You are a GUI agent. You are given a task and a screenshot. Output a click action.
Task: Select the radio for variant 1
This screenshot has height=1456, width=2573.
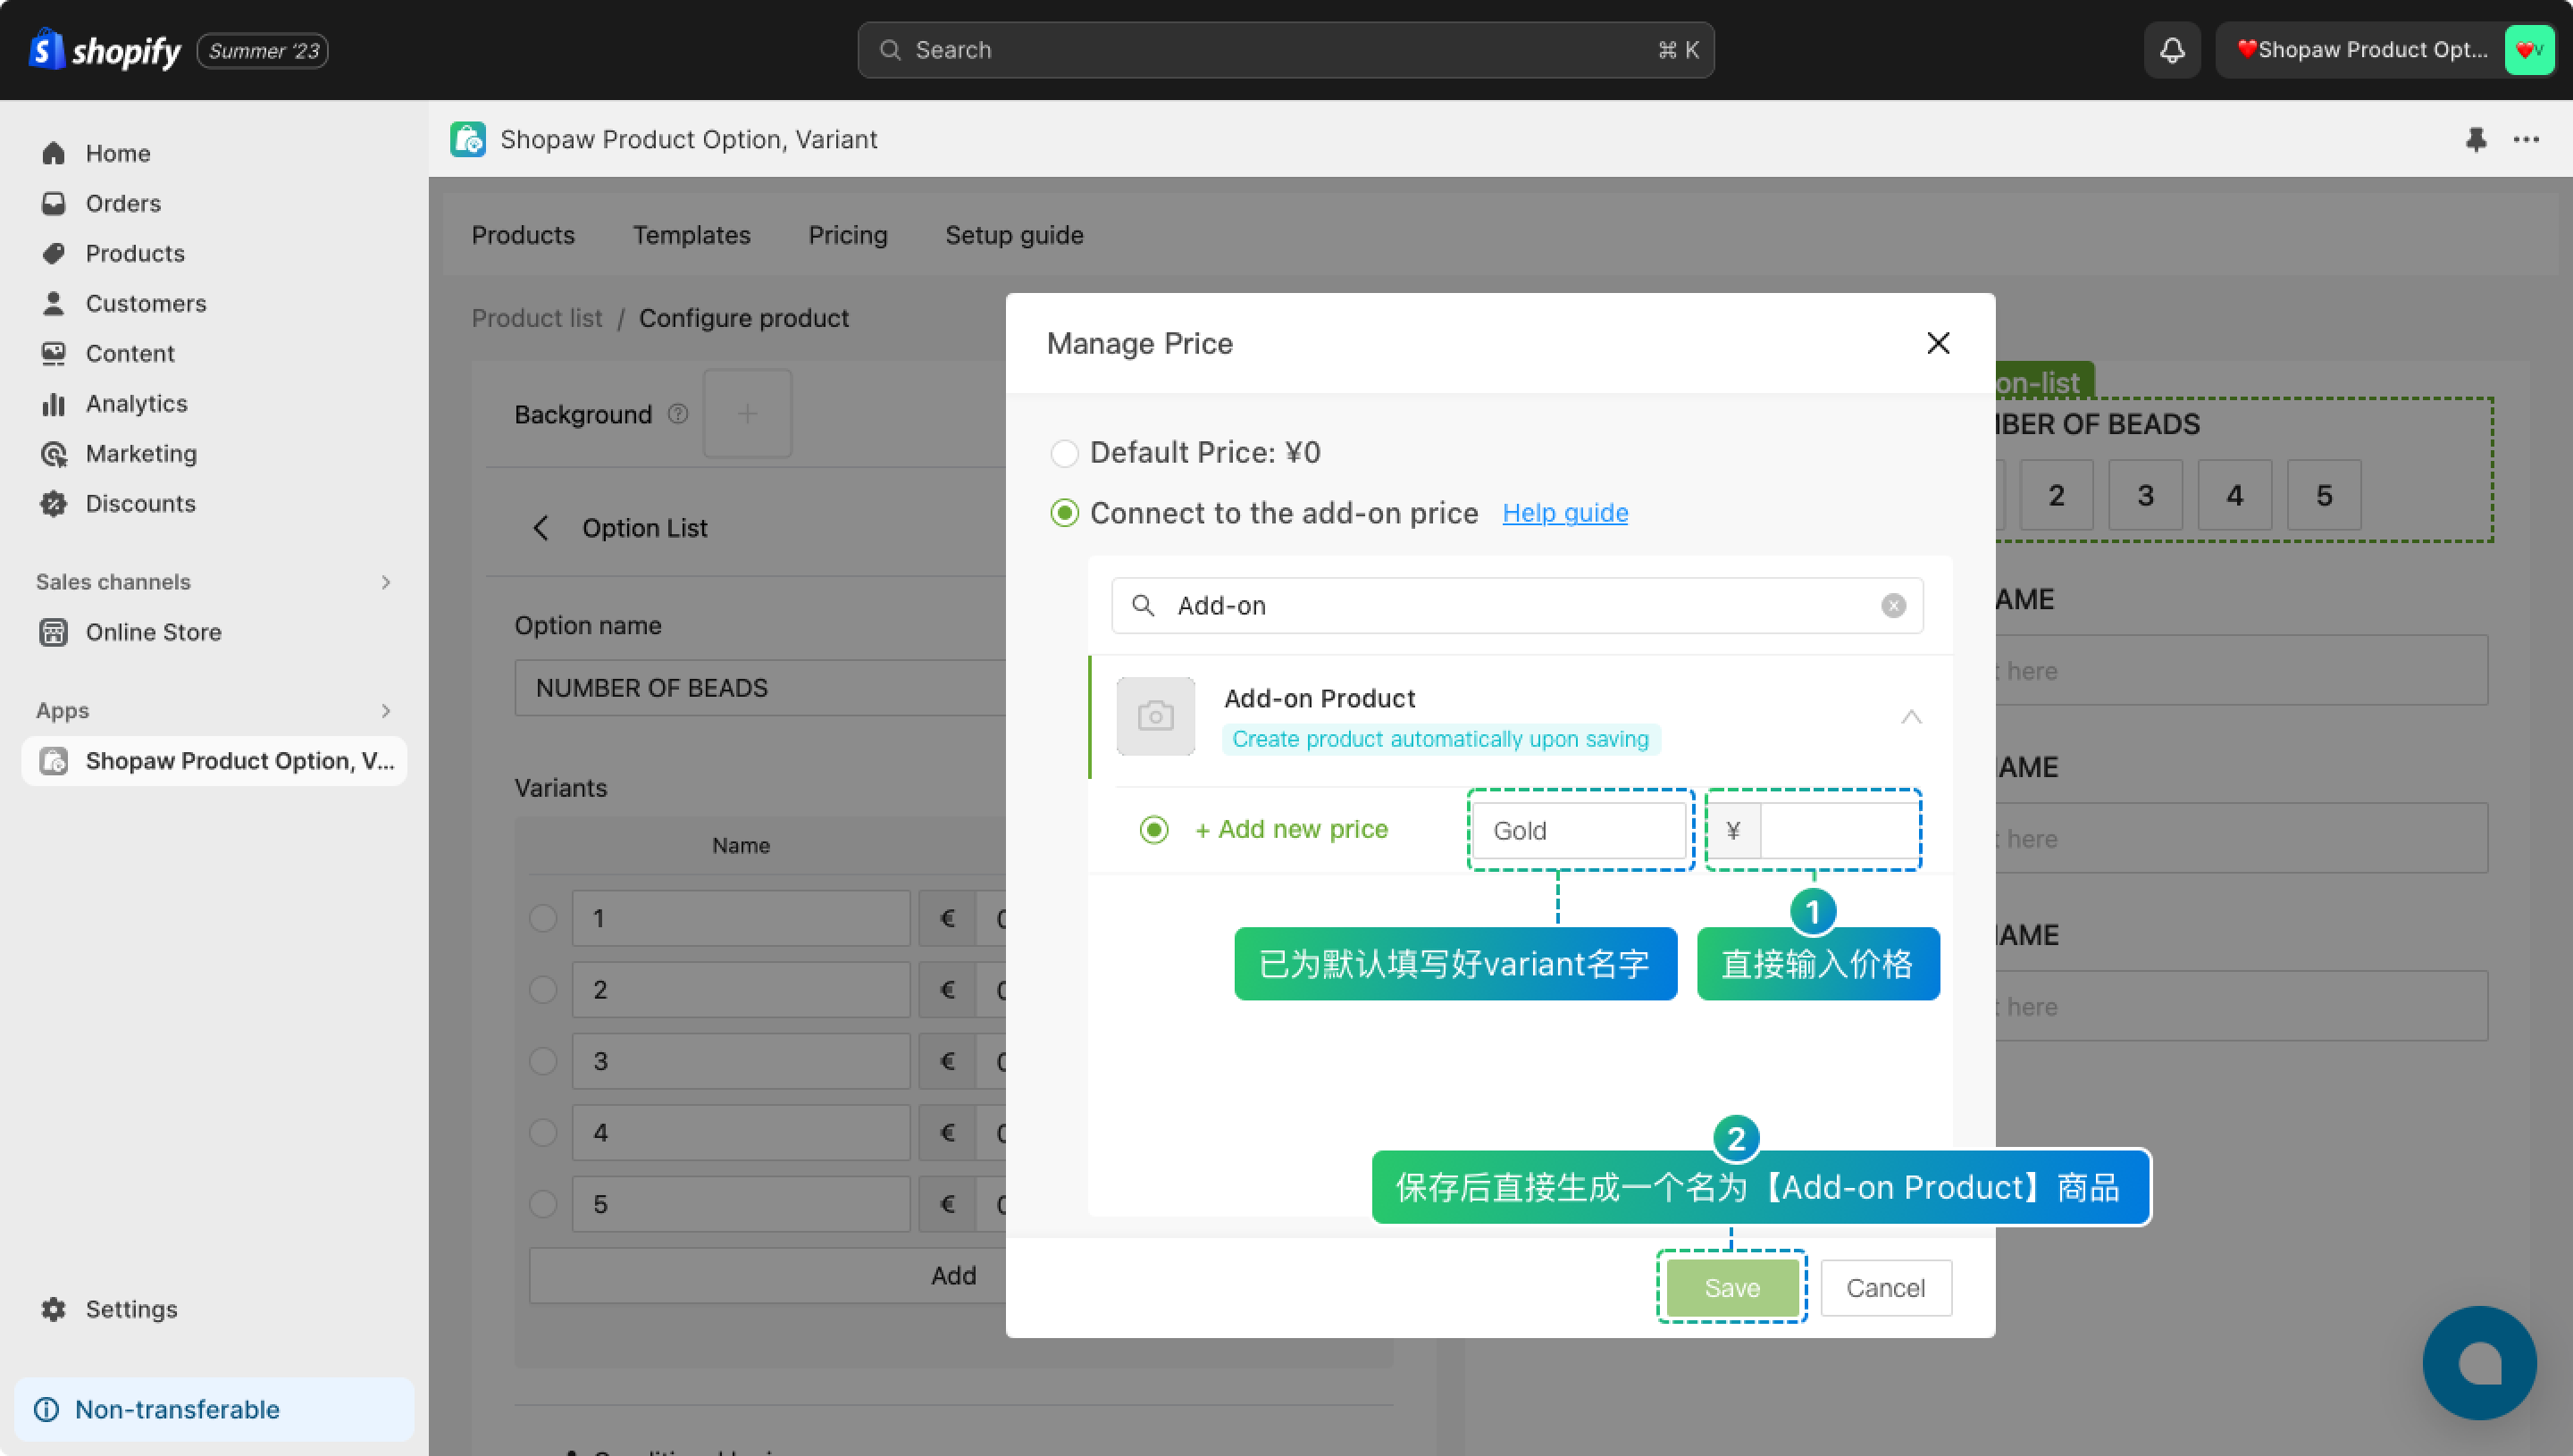543,918
